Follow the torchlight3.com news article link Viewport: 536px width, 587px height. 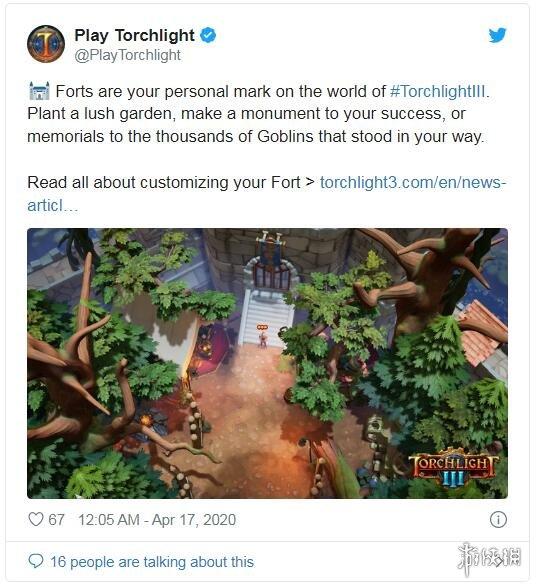[267, 194]
